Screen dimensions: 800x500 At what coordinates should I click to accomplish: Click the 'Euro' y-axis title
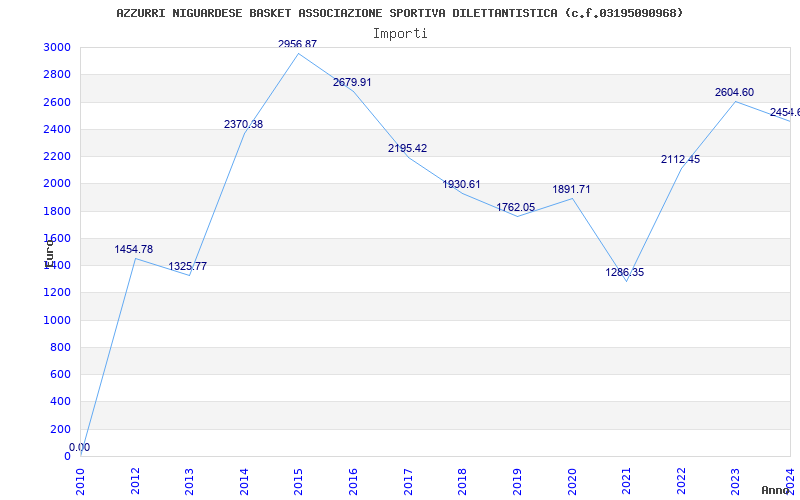click(x=49, y=253)
